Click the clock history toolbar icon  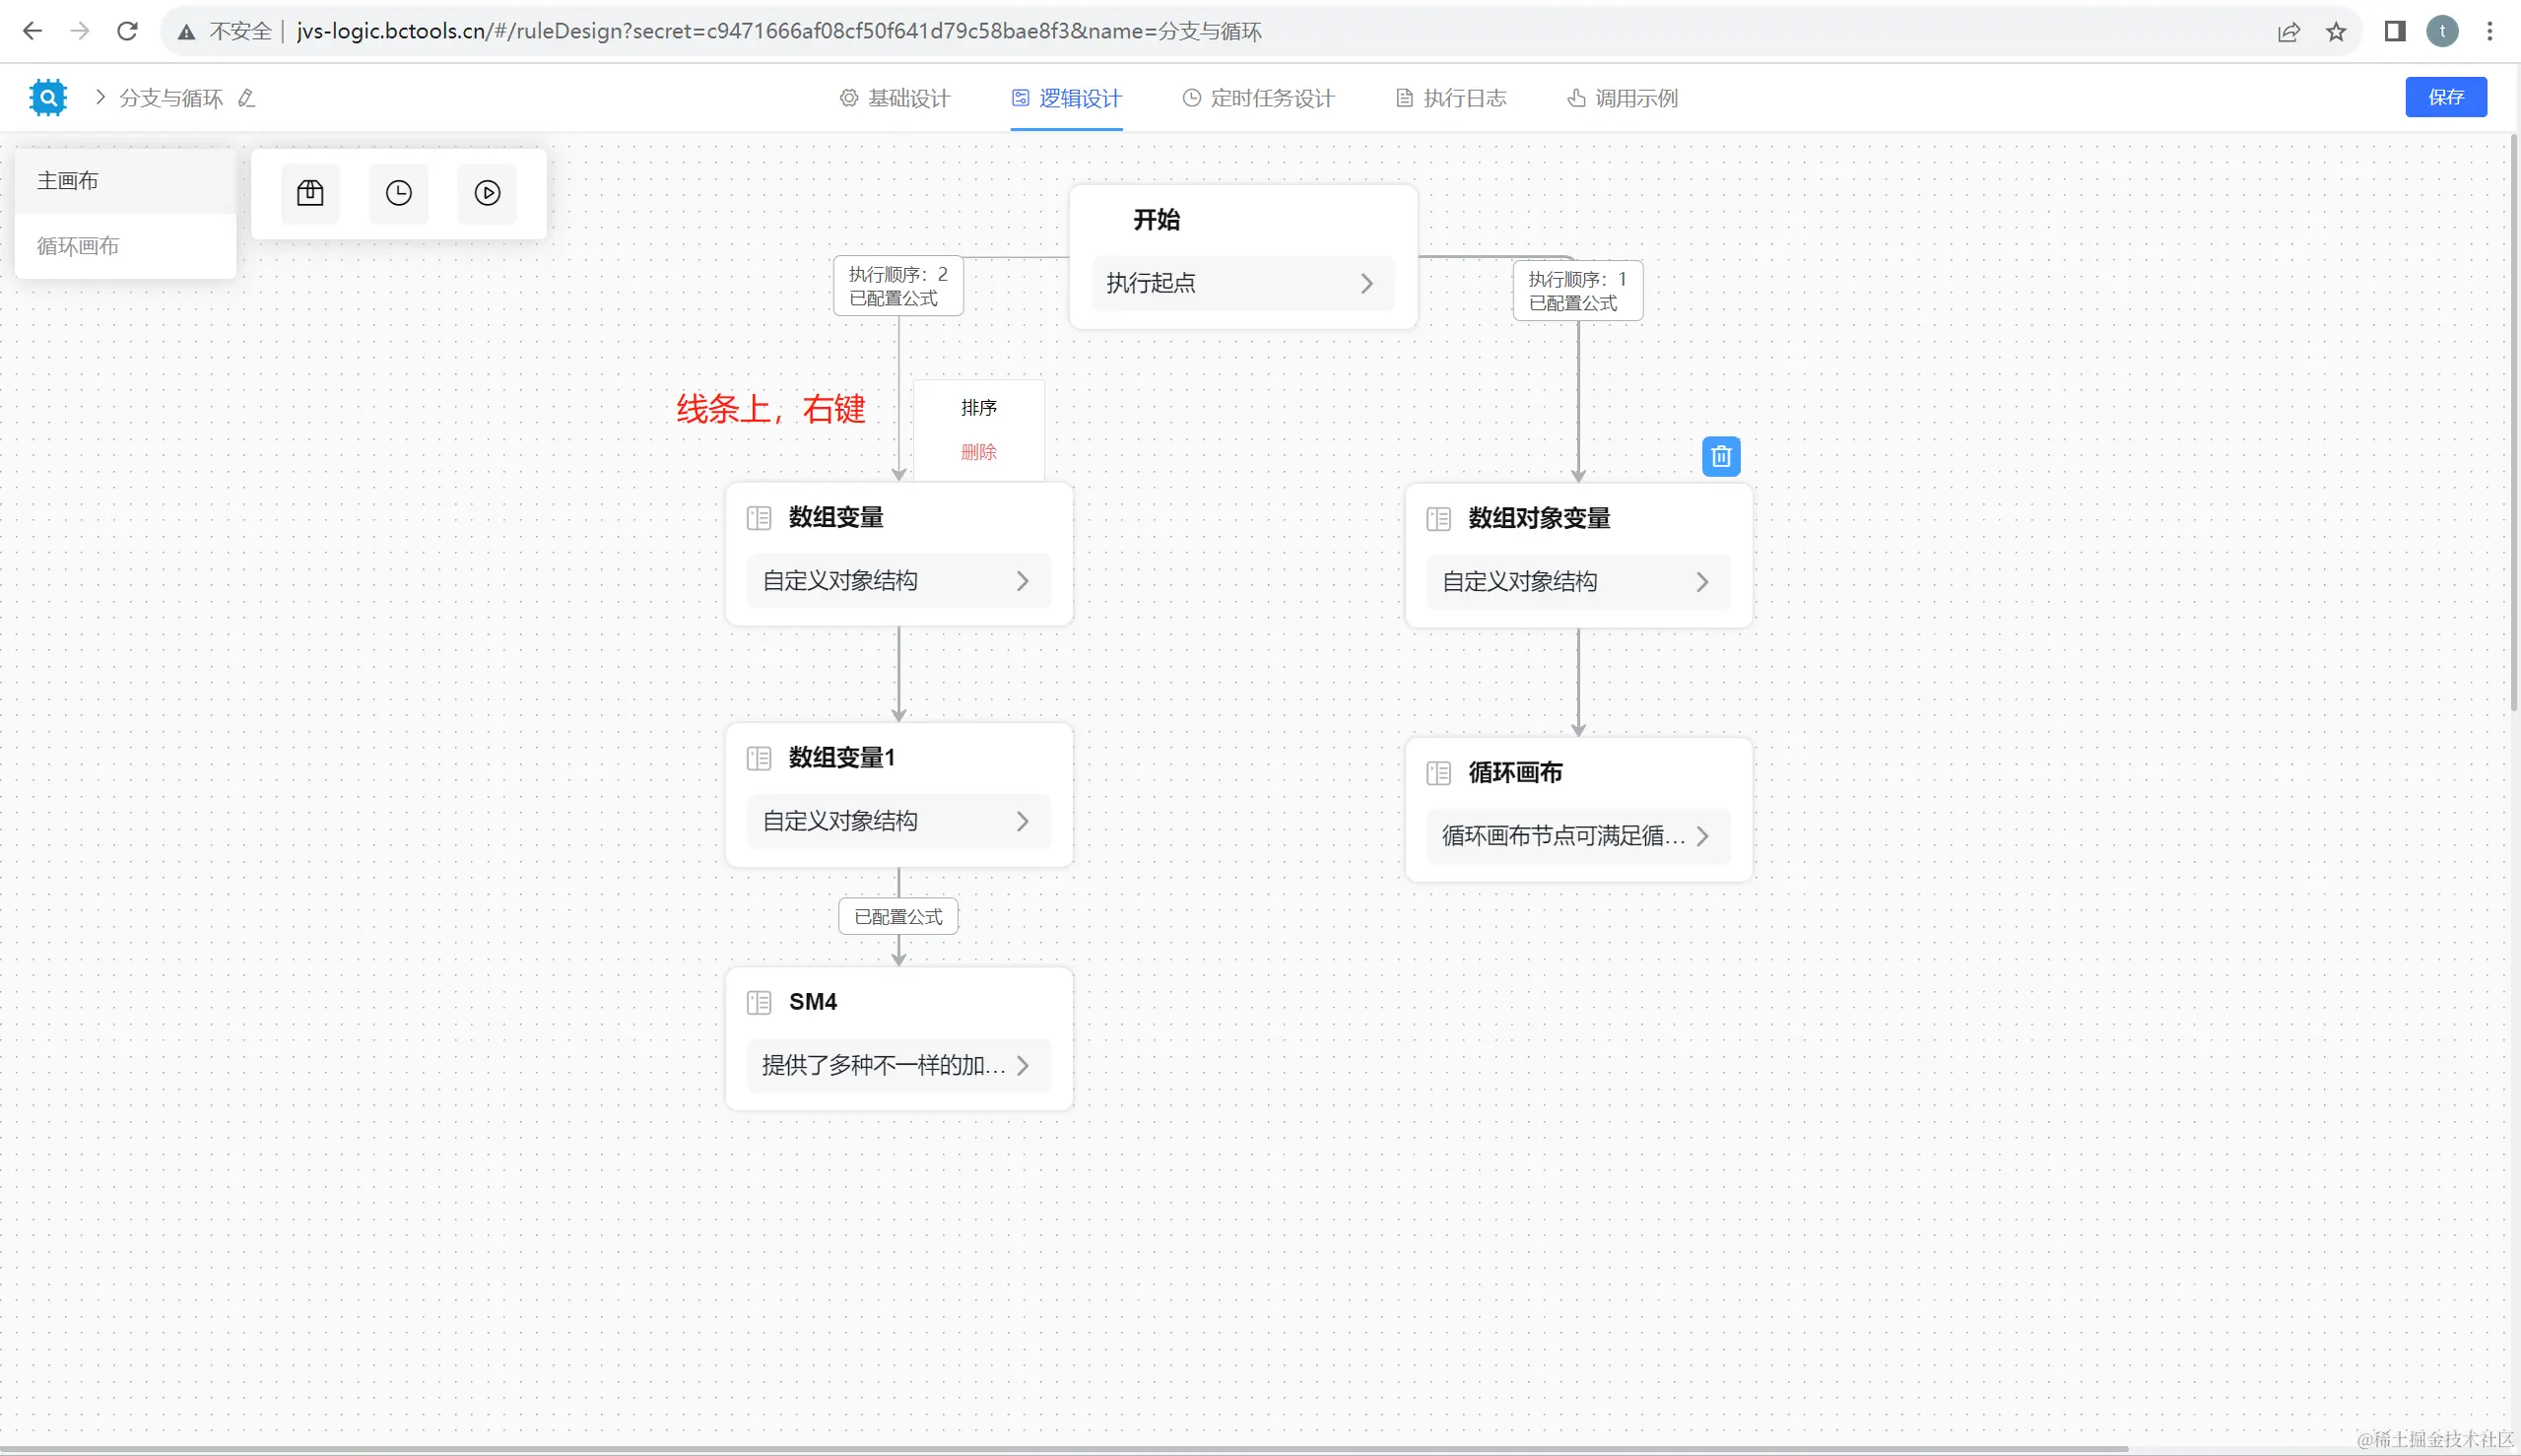pos(398,193)
